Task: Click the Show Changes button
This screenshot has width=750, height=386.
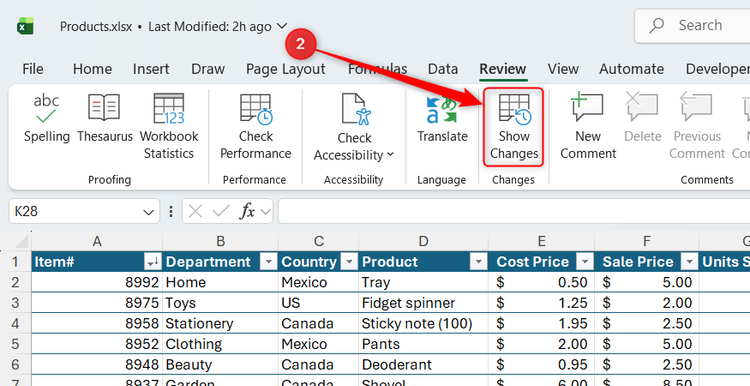Action: click(x=514, y=127)
